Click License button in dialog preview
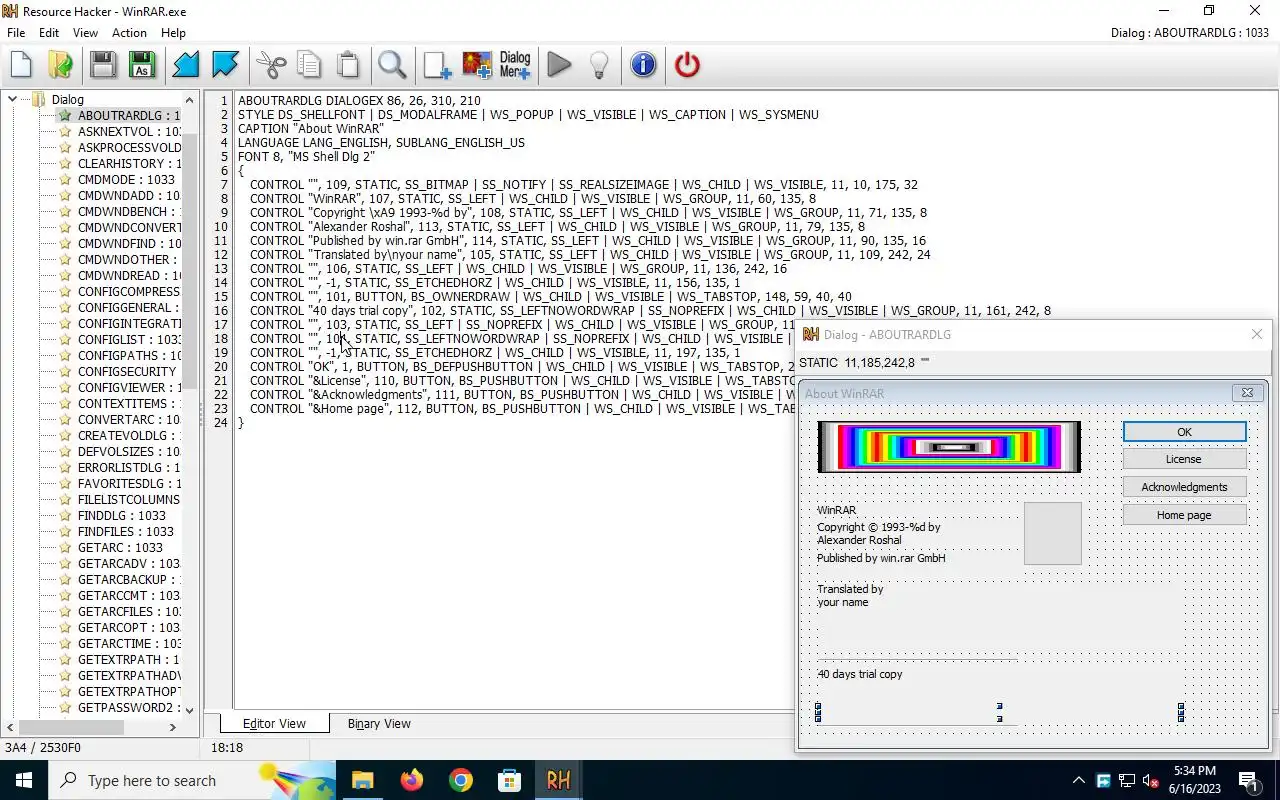This screenshot has width=1280, height=800. [x=1184, y=459]
